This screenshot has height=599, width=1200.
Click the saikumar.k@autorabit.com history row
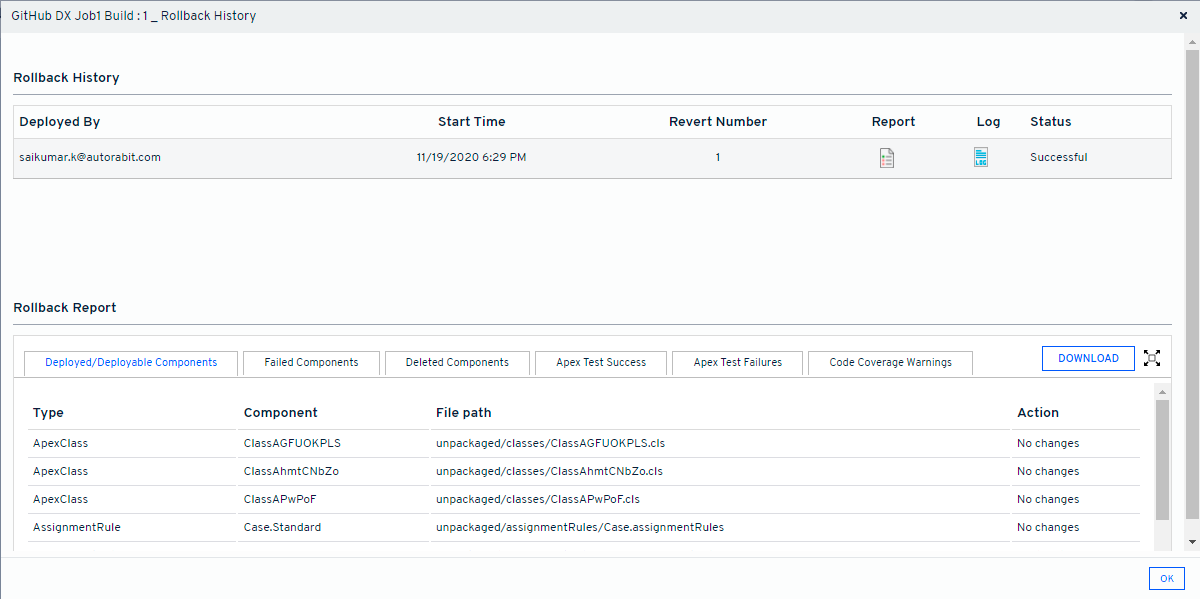tap(90, 157)
